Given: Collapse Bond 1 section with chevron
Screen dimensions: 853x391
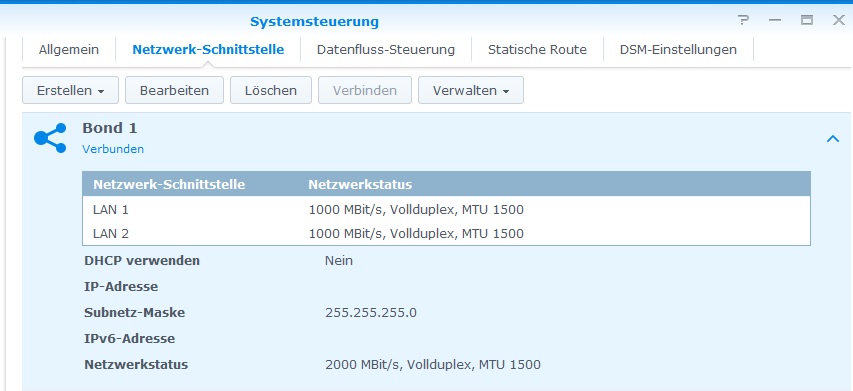Looking at the screenshot, I should coord(832,139).
